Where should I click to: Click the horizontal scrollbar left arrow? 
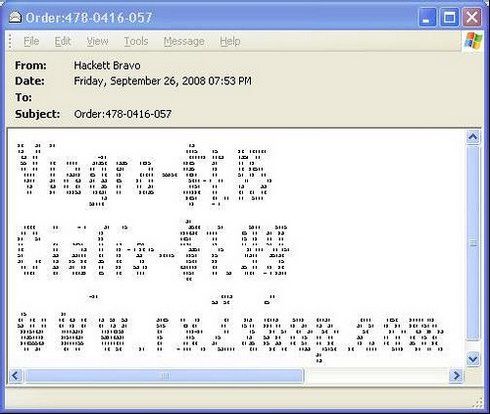pos(15,376)
